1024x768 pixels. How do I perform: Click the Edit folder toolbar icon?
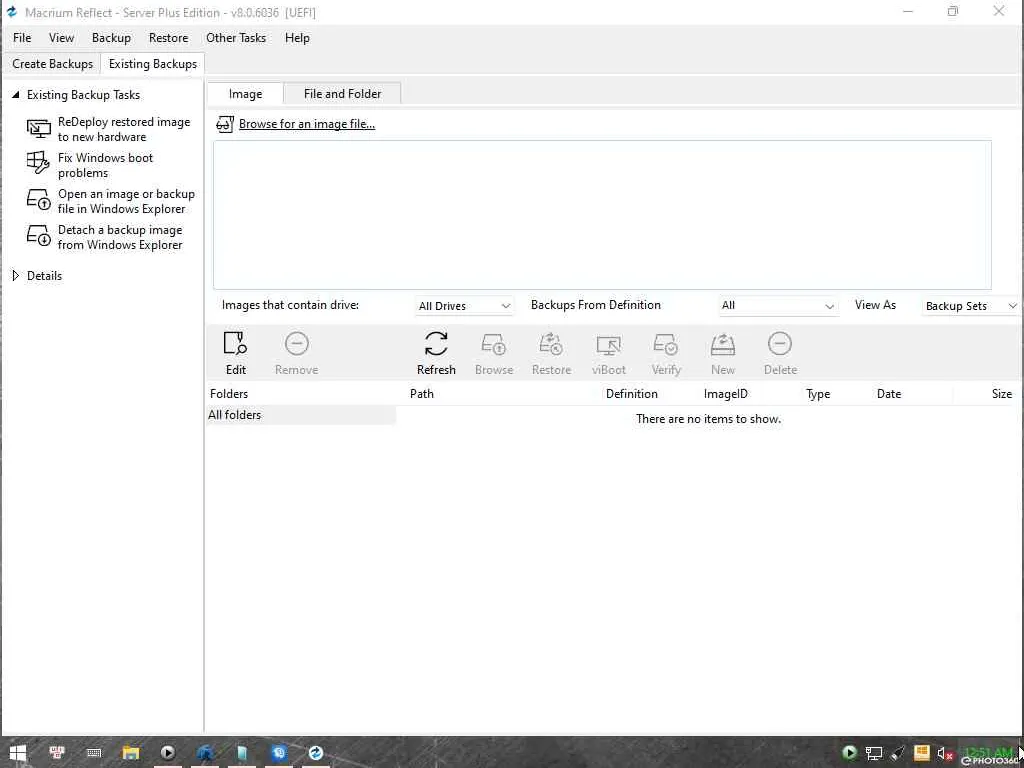235,344
